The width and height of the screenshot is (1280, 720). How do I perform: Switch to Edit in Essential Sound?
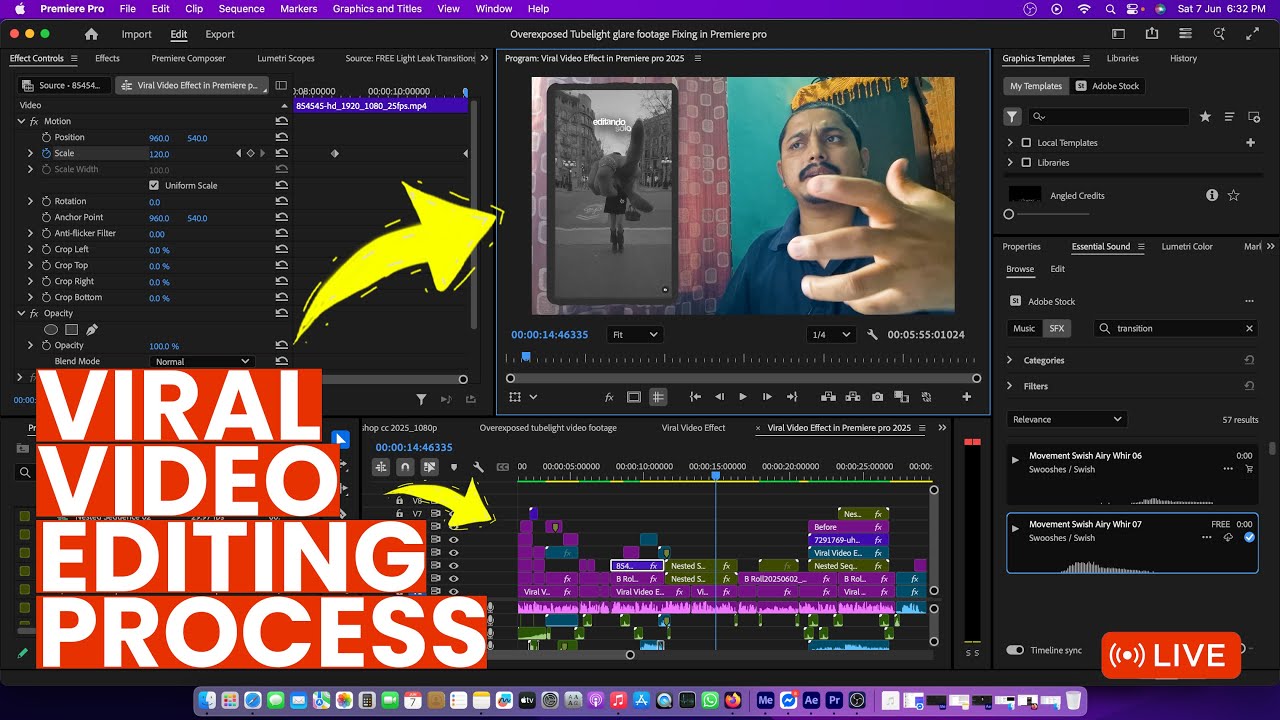pos(1057,269)
